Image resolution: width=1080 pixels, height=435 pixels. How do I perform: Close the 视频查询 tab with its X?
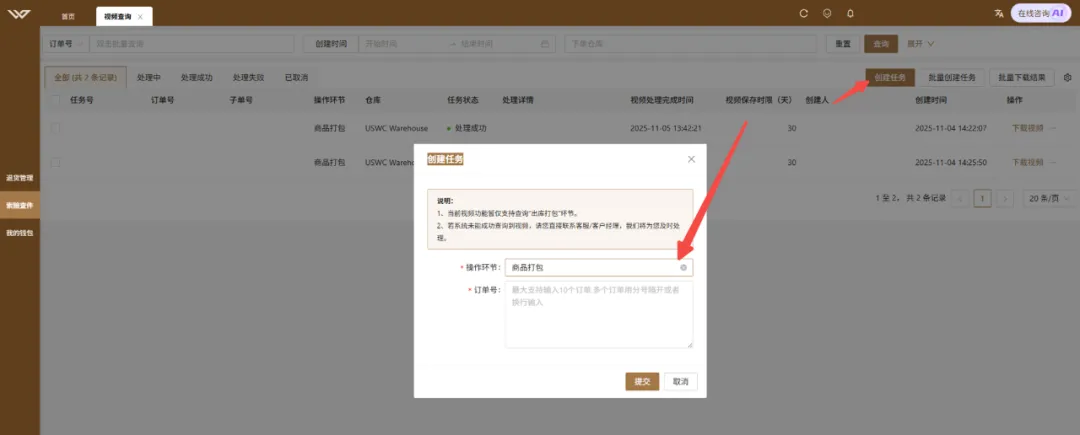click(x=141, y=17)
